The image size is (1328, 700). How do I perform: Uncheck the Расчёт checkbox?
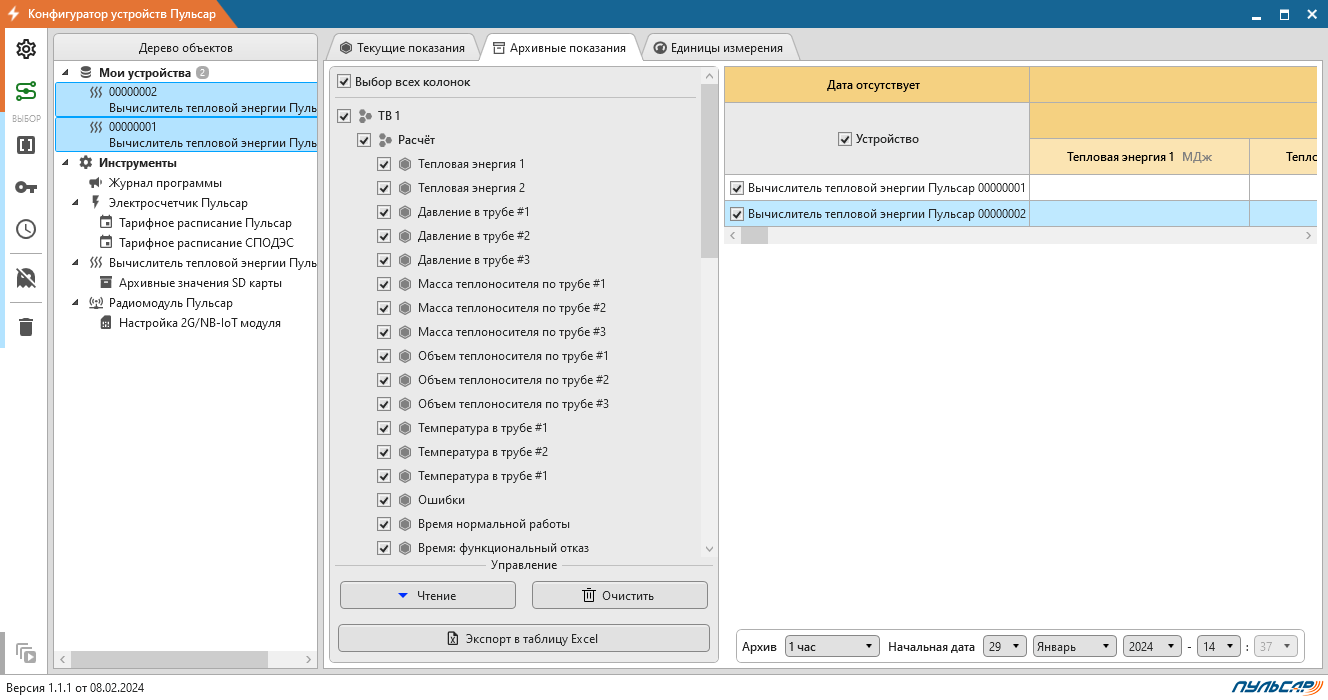[x=364, y=140]
